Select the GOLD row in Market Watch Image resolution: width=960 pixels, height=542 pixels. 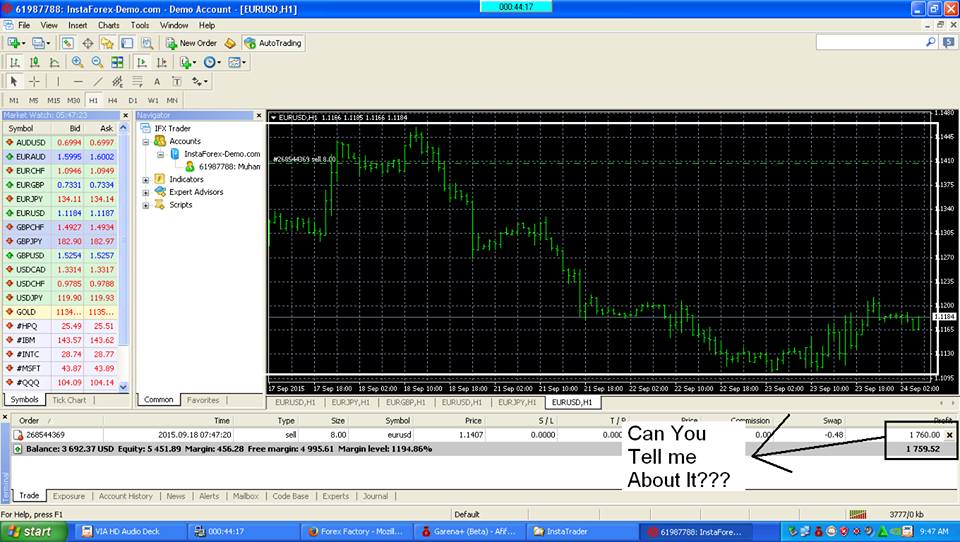(61, 312)
